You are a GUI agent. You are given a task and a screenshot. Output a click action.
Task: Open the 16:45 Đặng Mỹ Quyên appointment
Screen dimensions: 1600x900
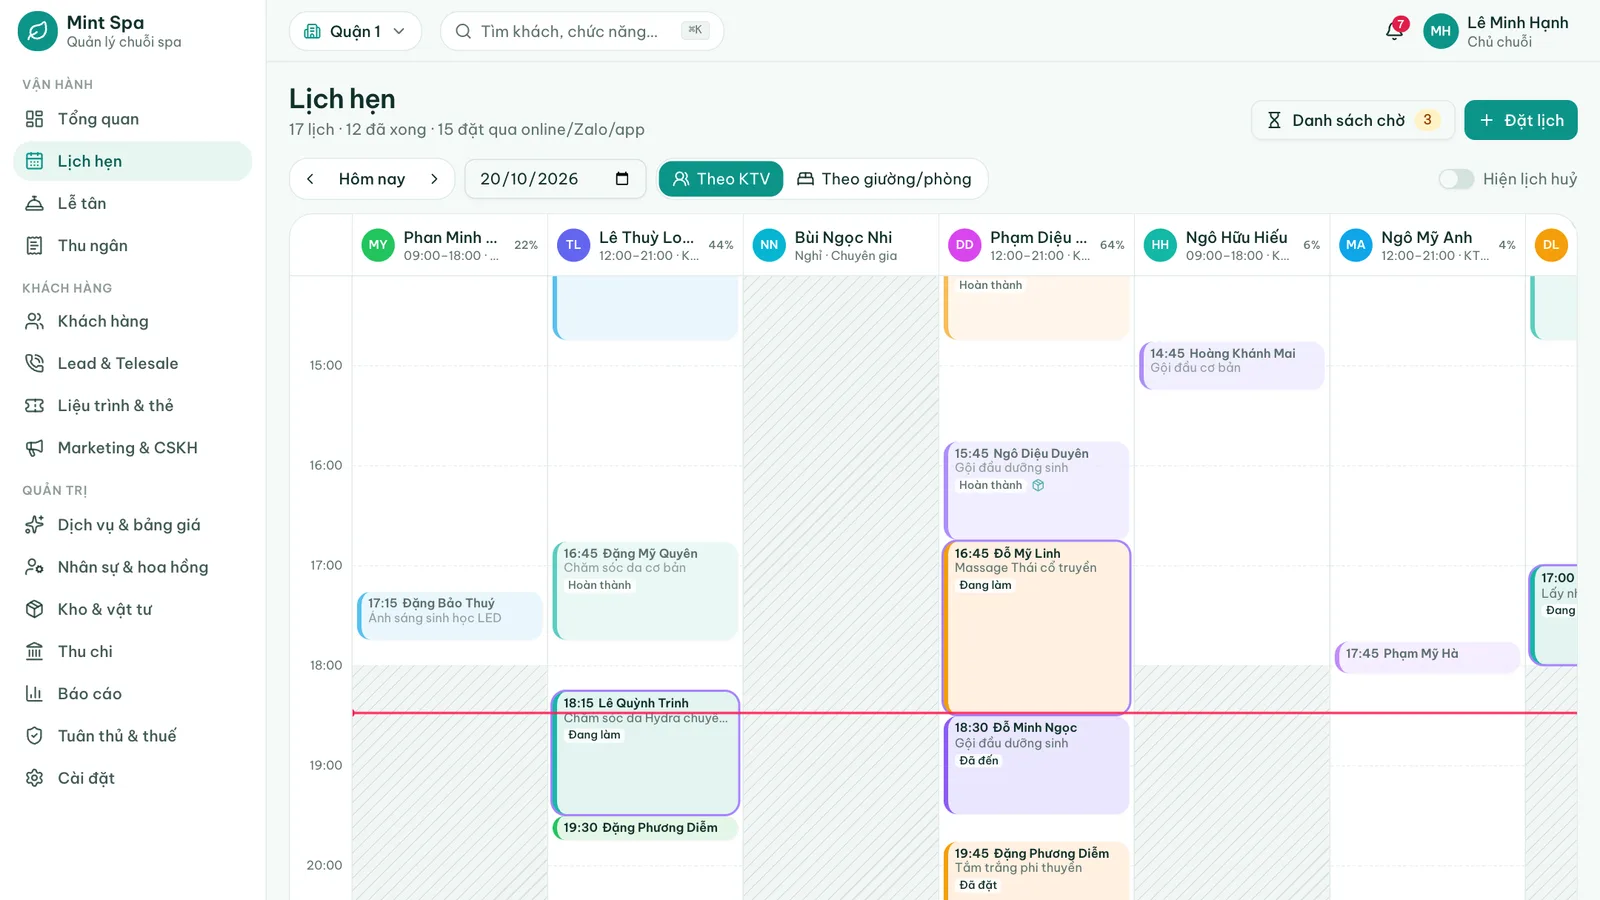coord(645,590)
